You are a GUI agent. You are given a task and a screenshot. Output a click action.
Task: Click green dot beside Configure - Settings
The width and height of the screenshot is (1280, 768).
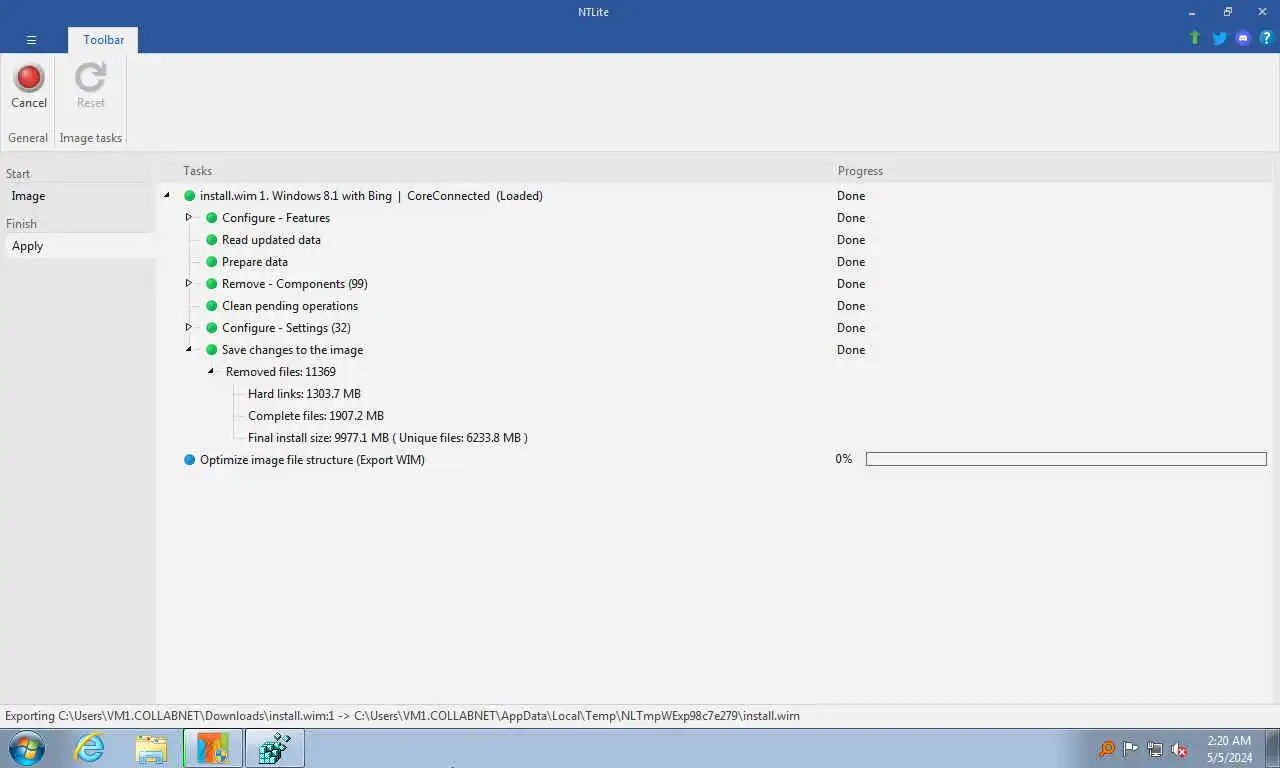[x=212, y=328]
